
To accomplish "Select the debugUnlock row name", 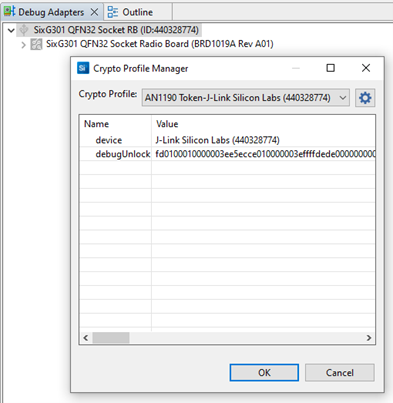I will (x=123, y=154).
